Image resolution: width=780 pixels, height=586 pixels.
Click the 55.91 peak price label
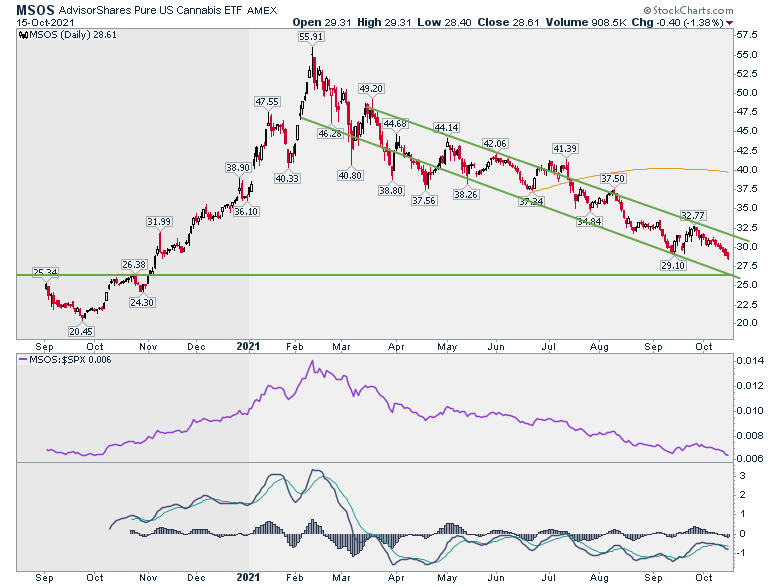point(311,36)
